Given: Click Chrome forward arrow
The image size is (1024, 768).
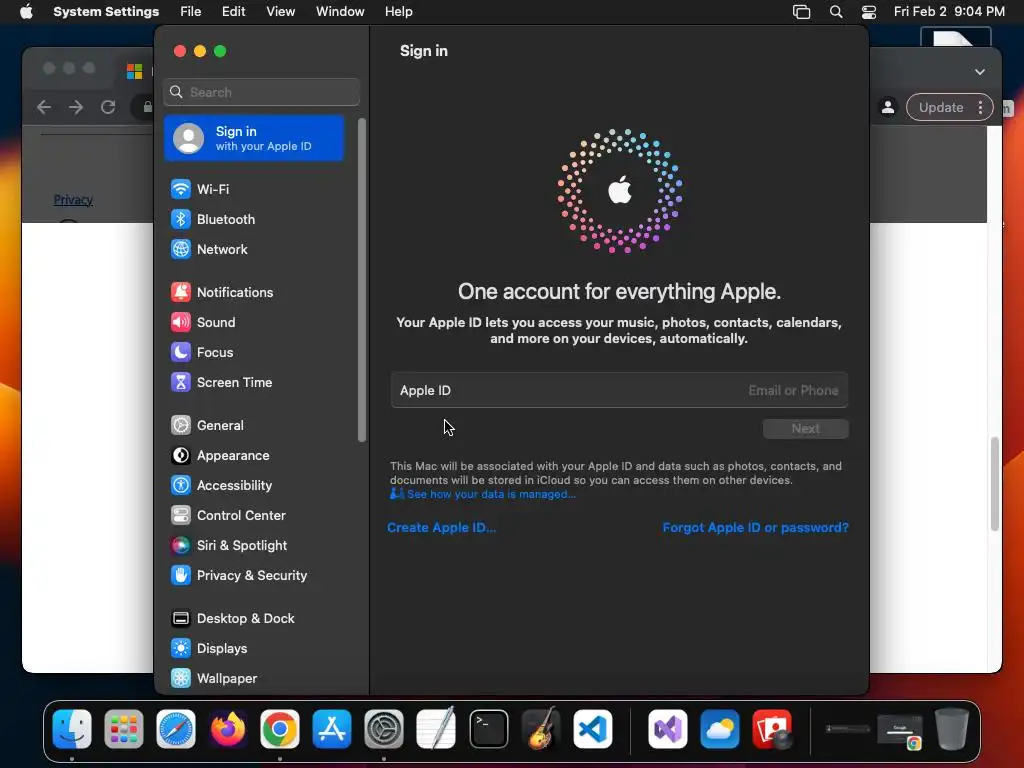Looking at the screenshot, I should pos(76,107).
